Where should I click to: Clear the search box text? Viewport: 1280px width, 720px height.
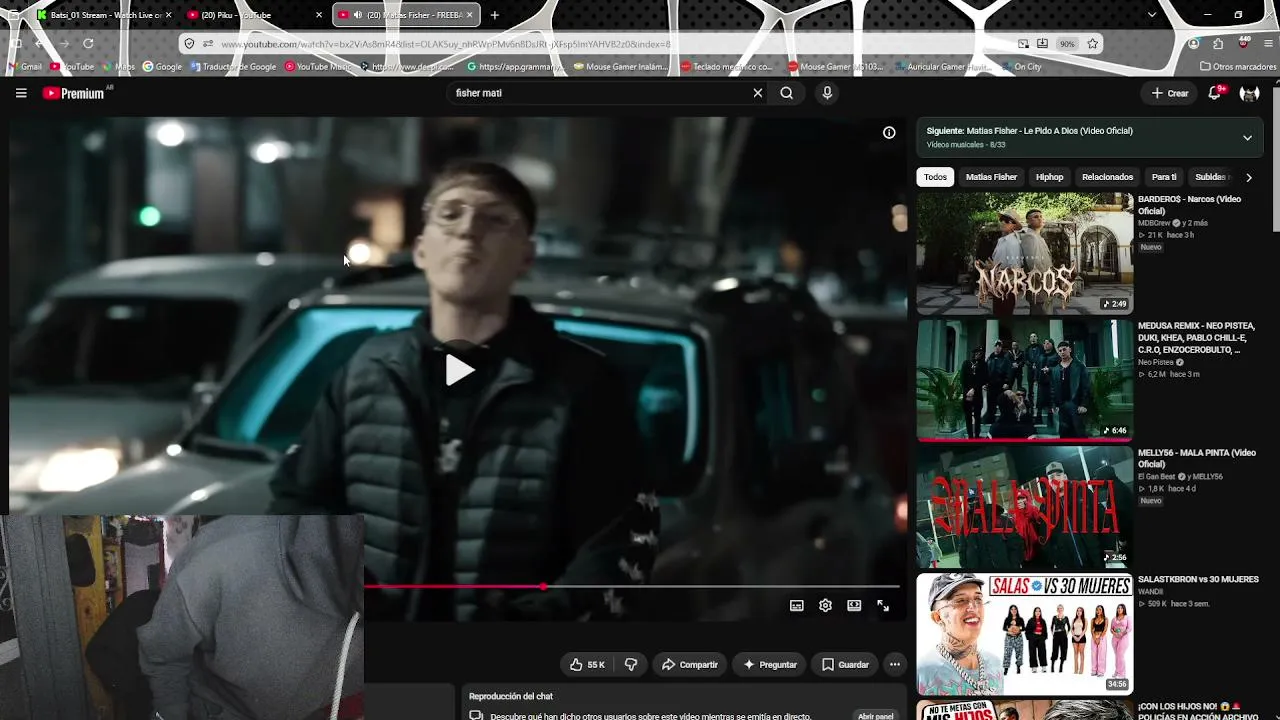tap(757, 93)
